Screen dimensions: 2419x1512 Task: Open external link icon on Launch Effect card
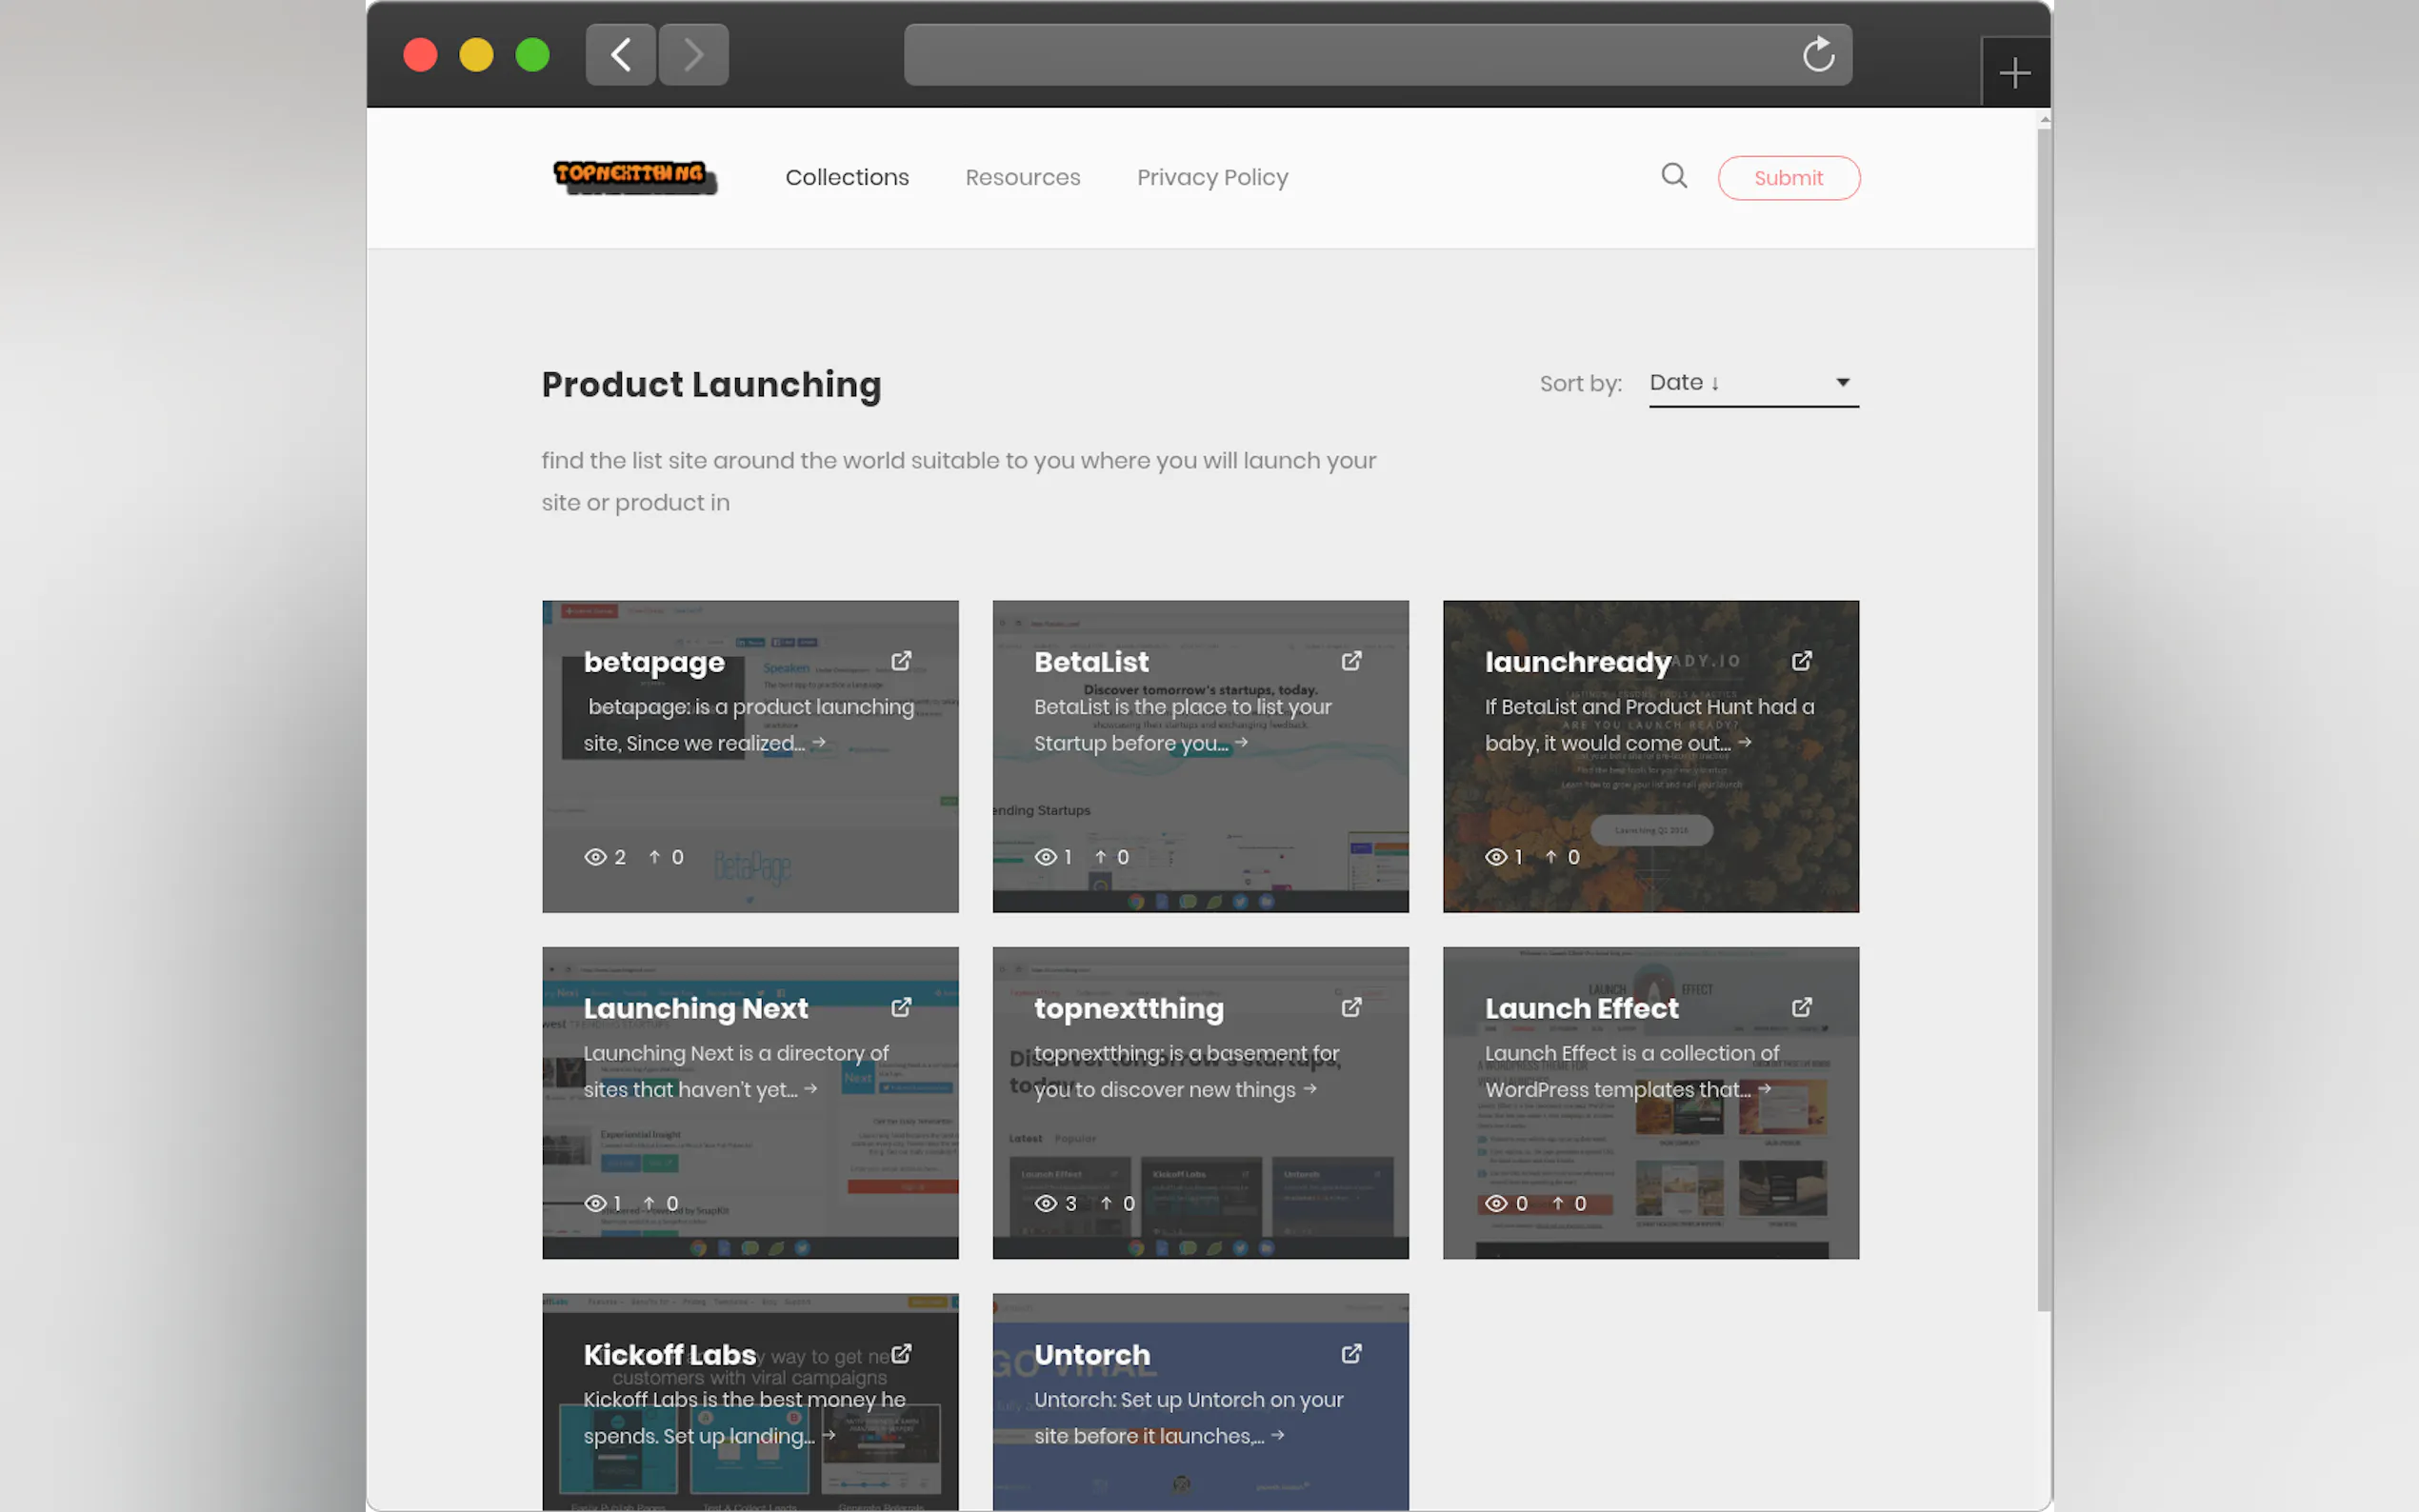tap(1801, 1007)
